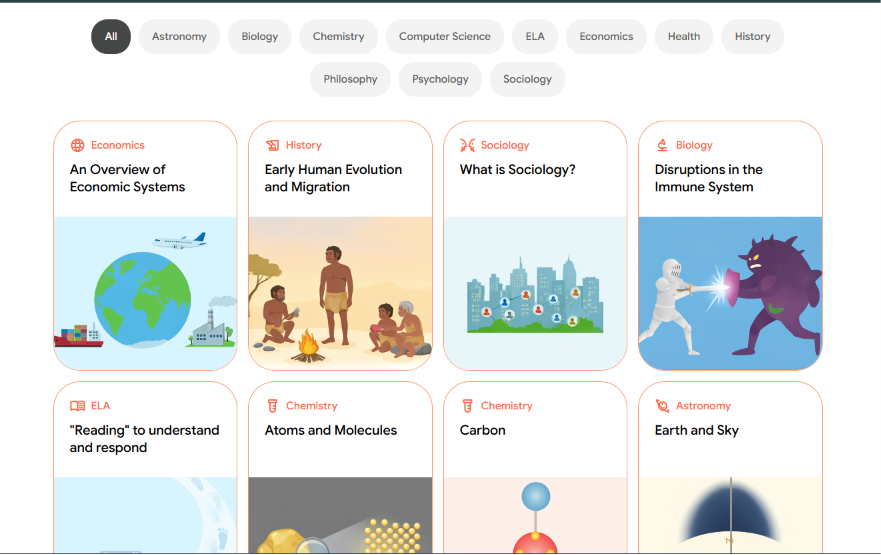
Task: Choose the Psychology category chip
Action: [440, 79]
